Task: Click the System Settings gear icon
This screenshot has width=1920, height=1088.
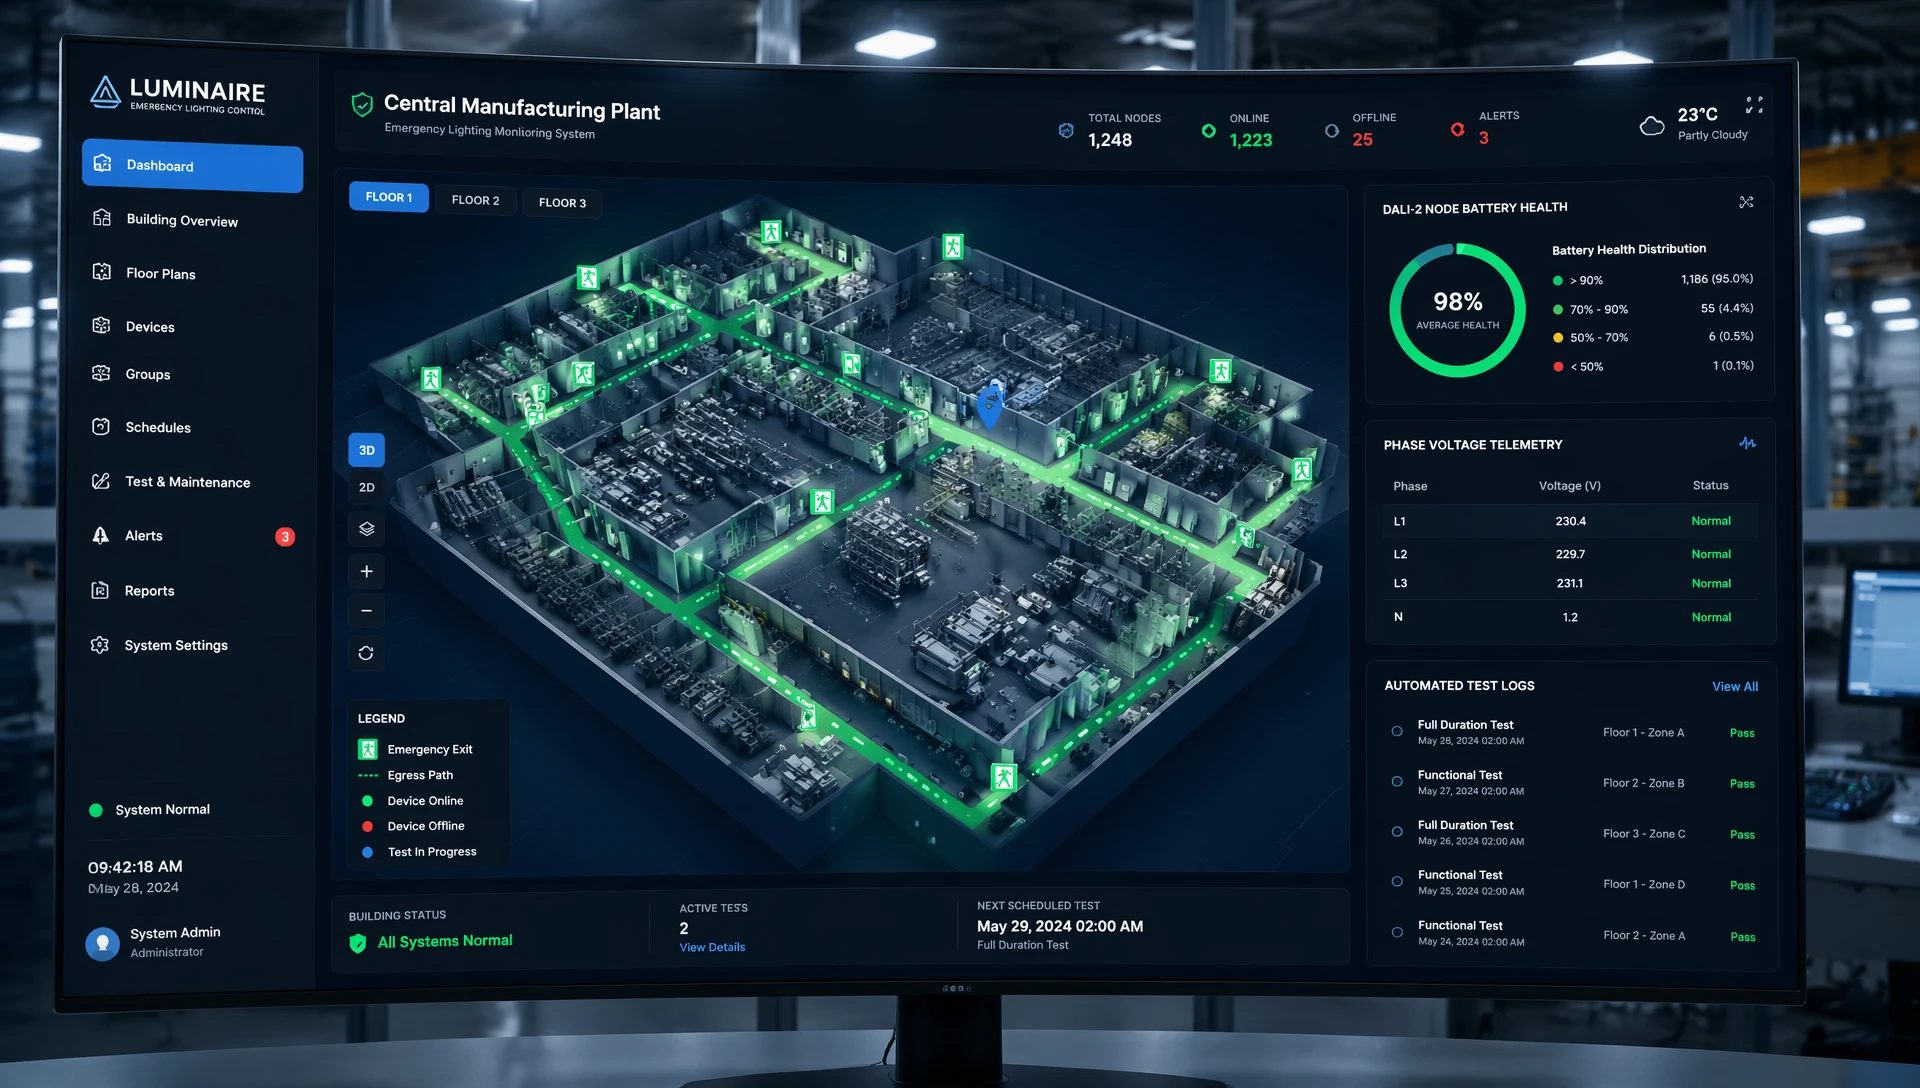Action: coord(100,645)
